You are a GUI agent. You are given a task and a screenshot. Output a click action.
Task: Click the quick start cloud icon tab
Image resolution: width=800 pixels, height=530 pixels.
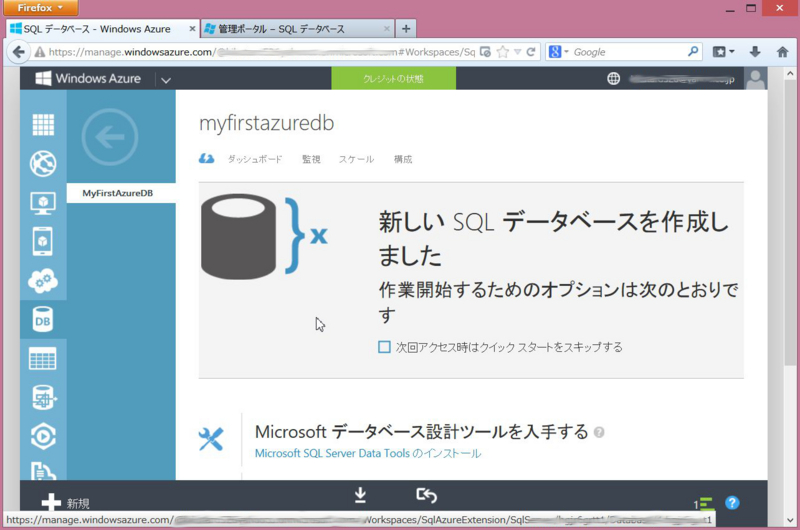[207, 159]
